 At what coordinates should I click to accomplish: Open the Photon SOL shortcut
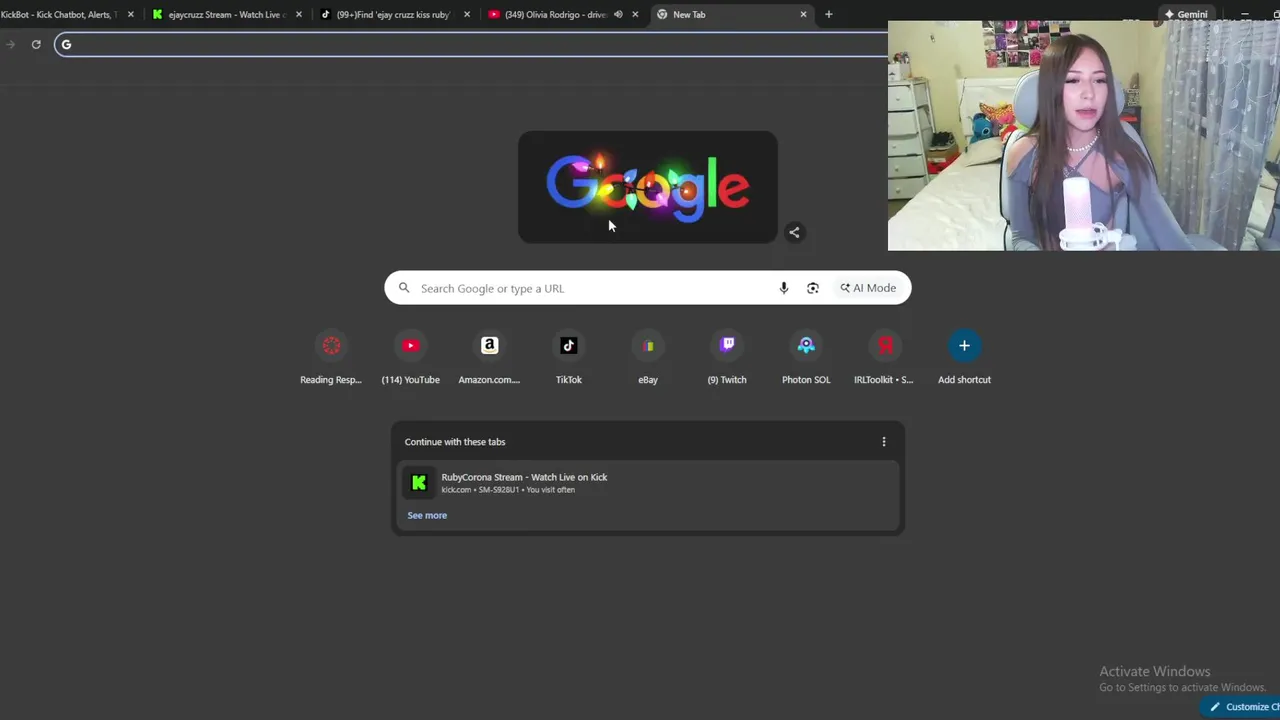pos(806,357)
